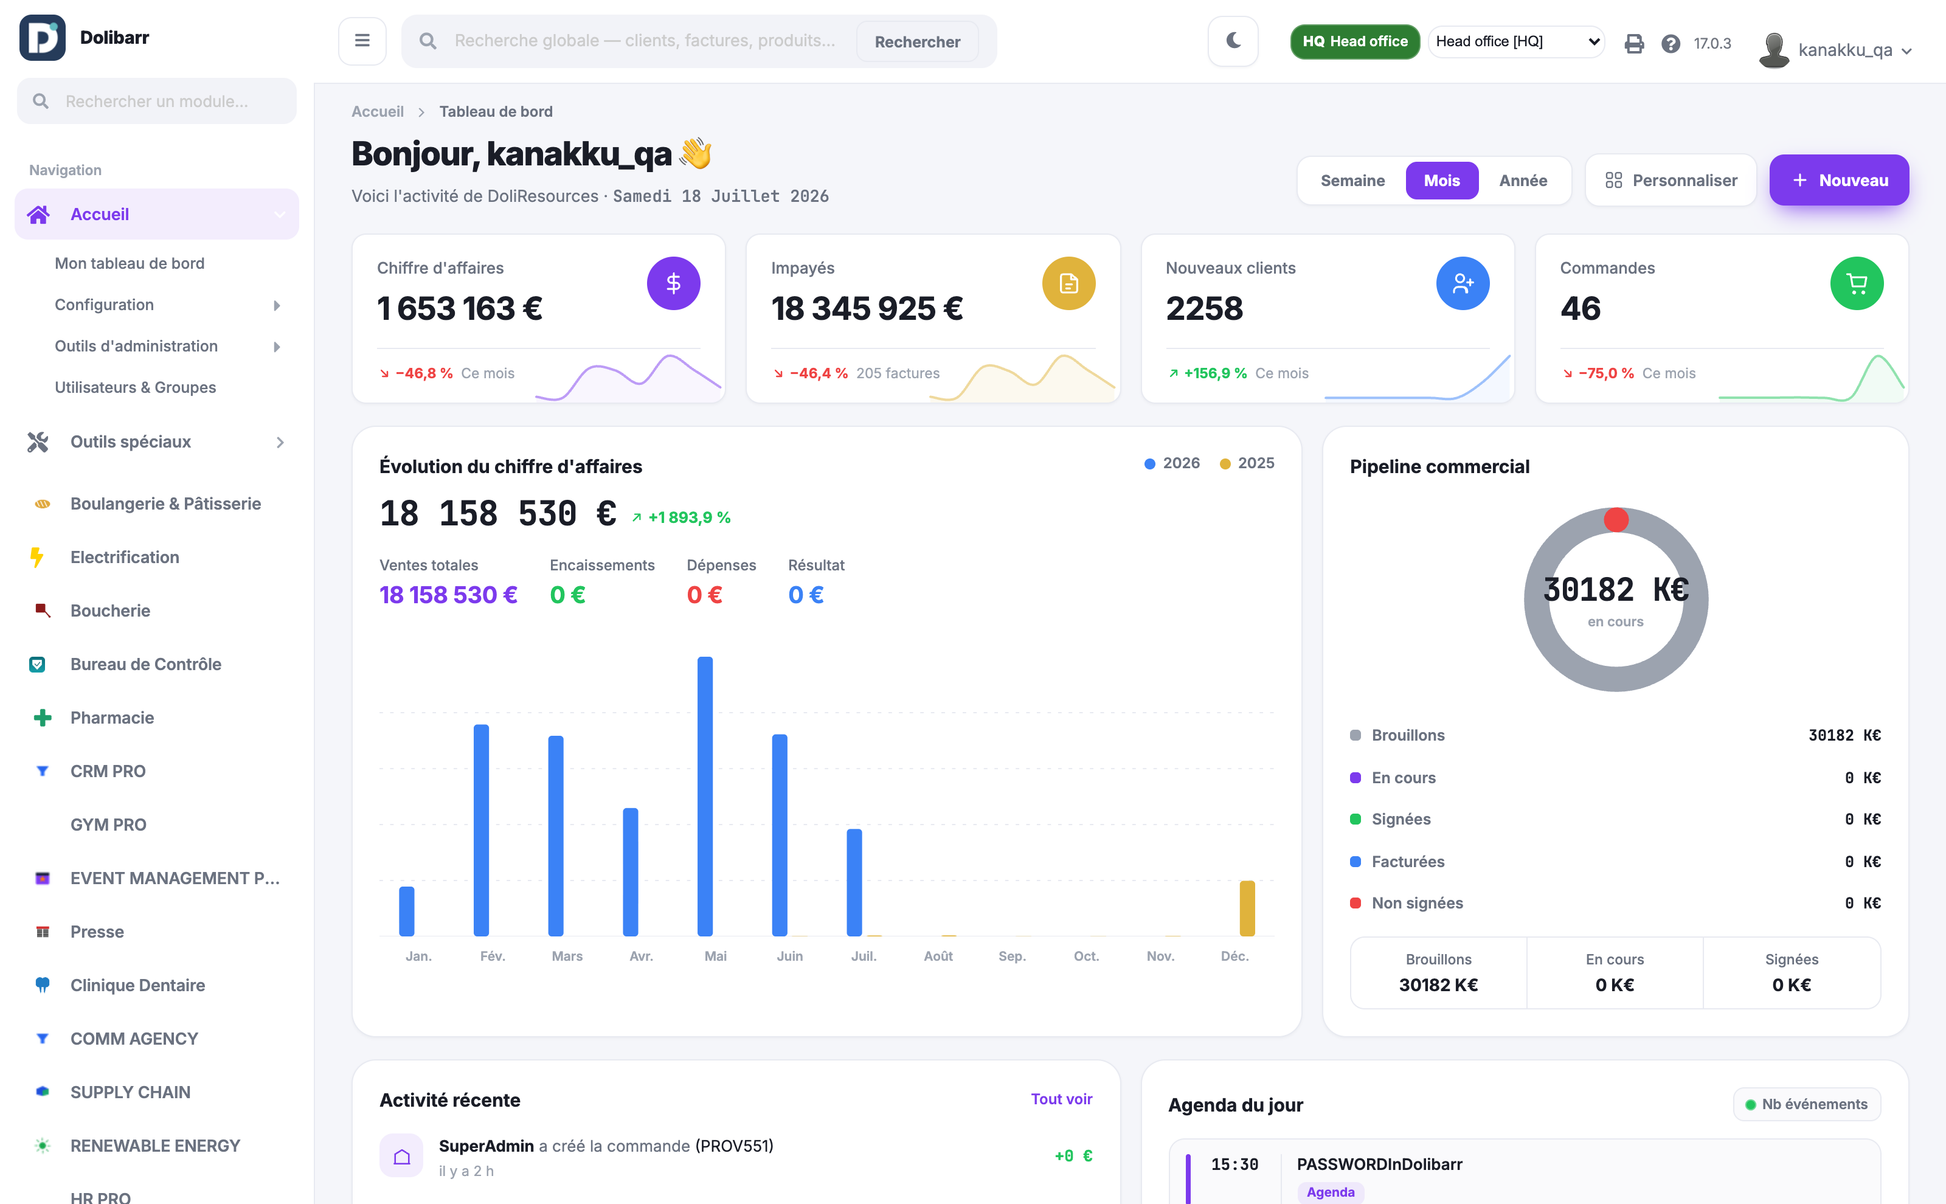Viewport: 1946px width, 1204px height.
Task: Click the Clinique Dentaire tooth icon
Action: 42,985
